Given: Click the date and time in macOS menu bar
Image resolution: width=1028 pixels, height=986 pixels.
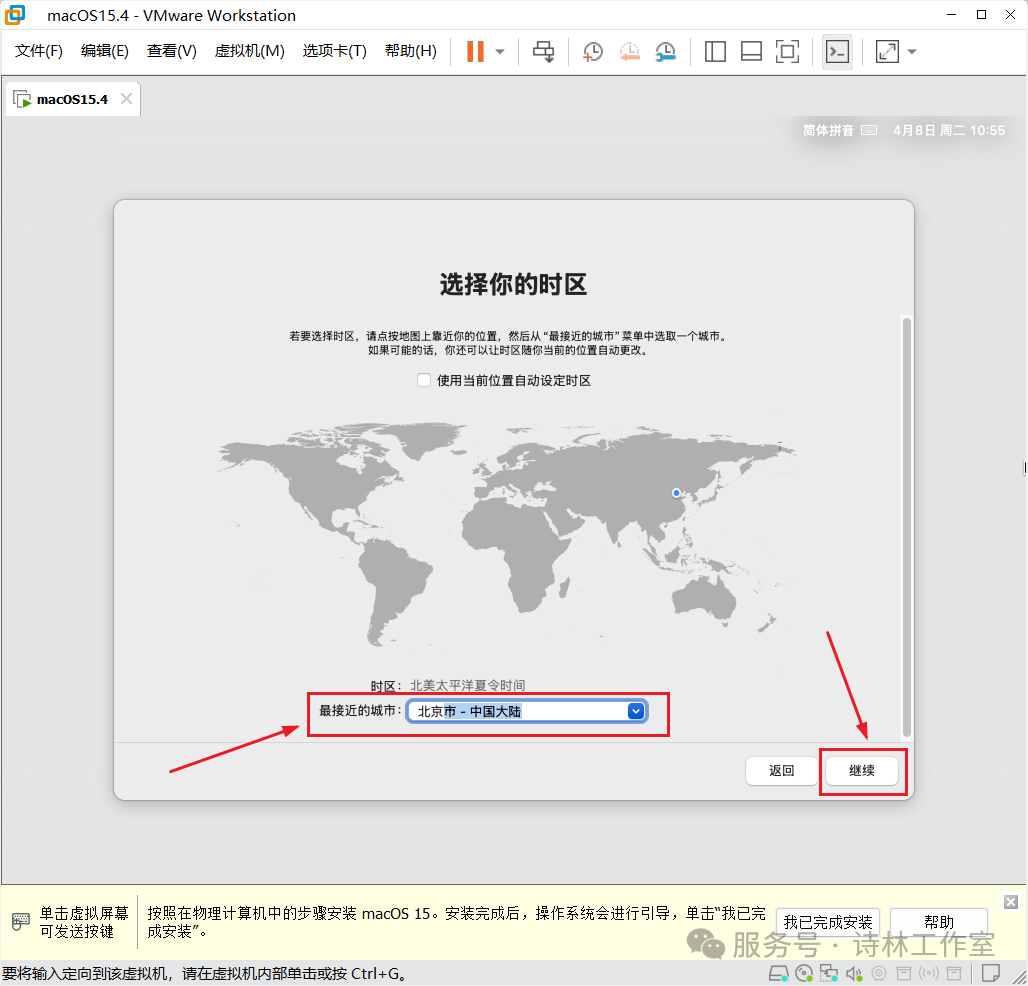Looking at the screenshot, I should coord(949,130).
